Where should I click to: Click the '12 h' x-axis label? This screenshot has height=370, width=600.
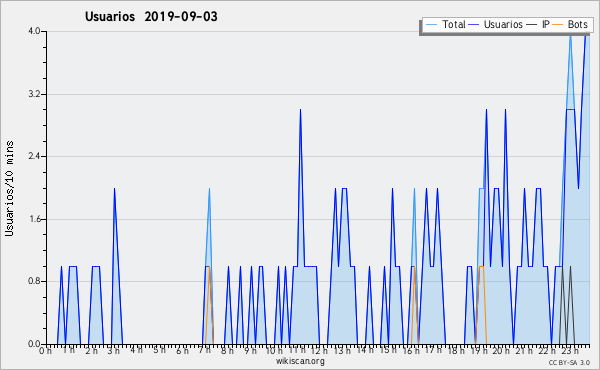pos(320,350)
